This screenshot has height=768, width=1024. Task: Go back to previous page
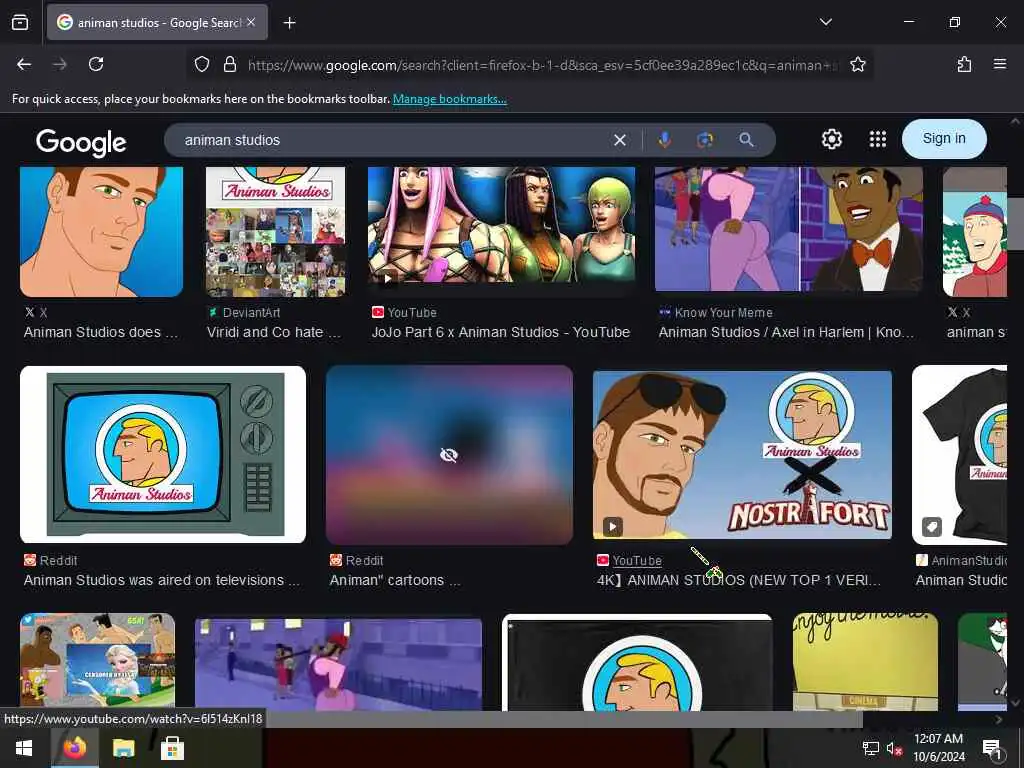pyautogui.click(x=24, y=64)
